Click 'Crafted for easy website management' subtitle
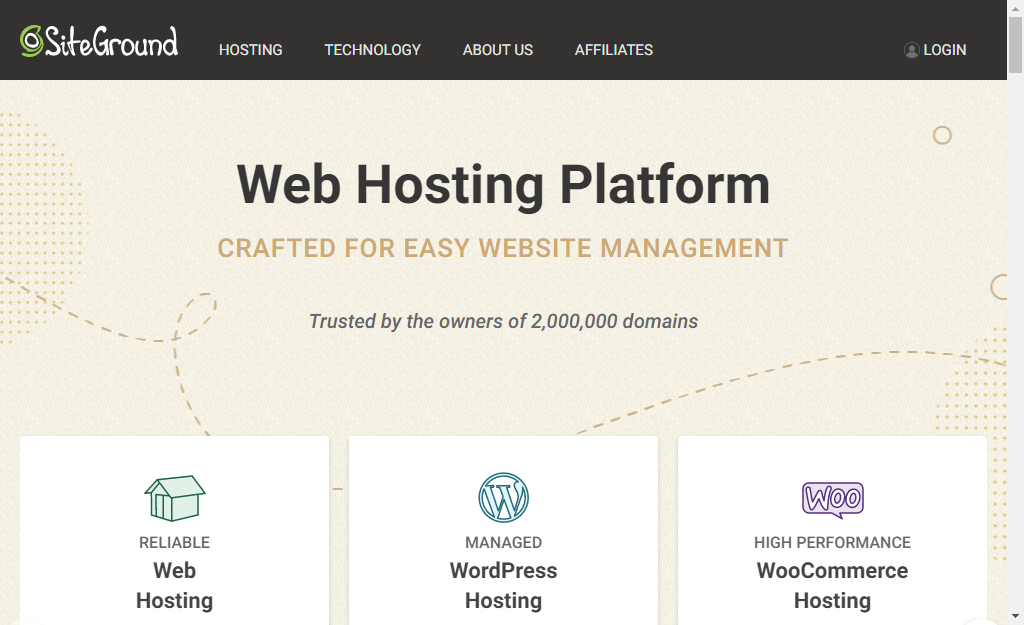 503,248
